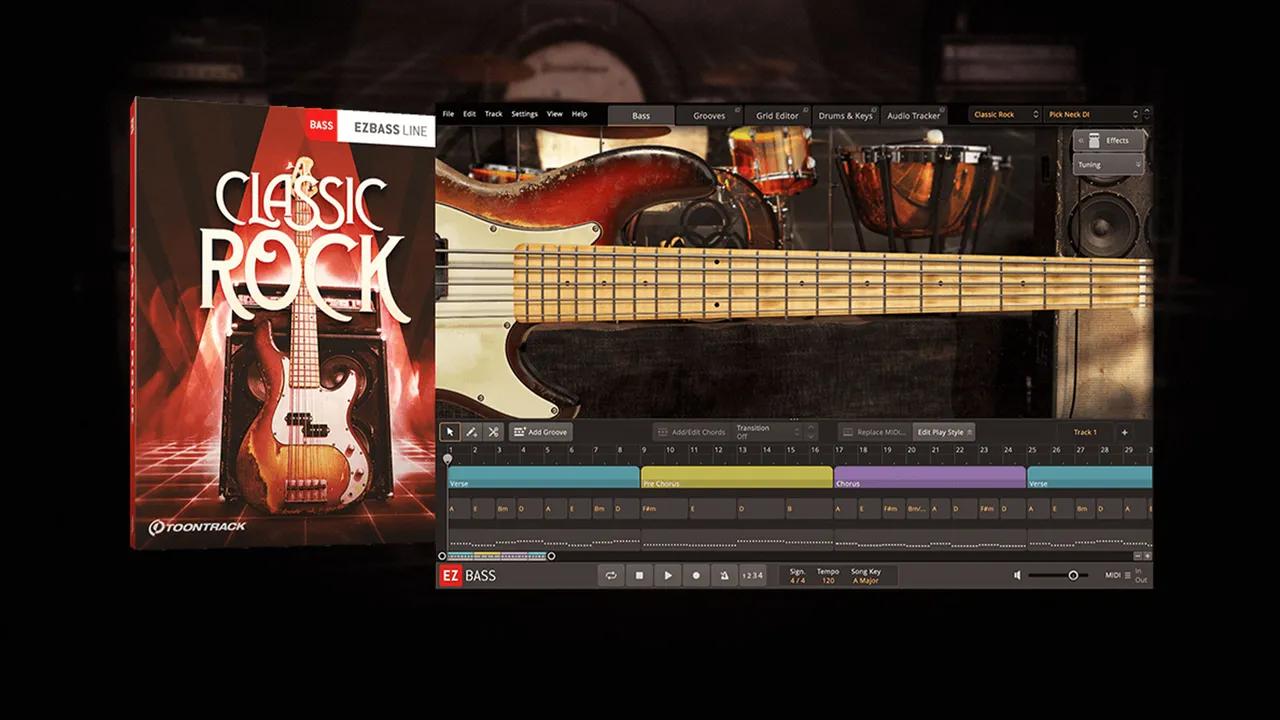Click the speaker volume icon
The image size is (1280, 720).
1017,575
